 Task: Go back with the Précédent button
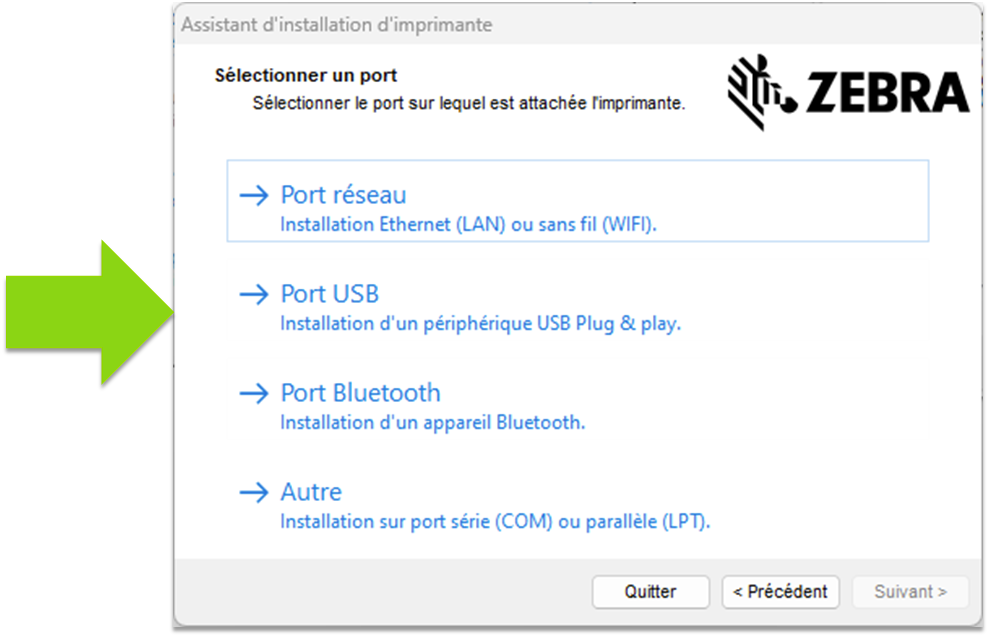[780, 592]
